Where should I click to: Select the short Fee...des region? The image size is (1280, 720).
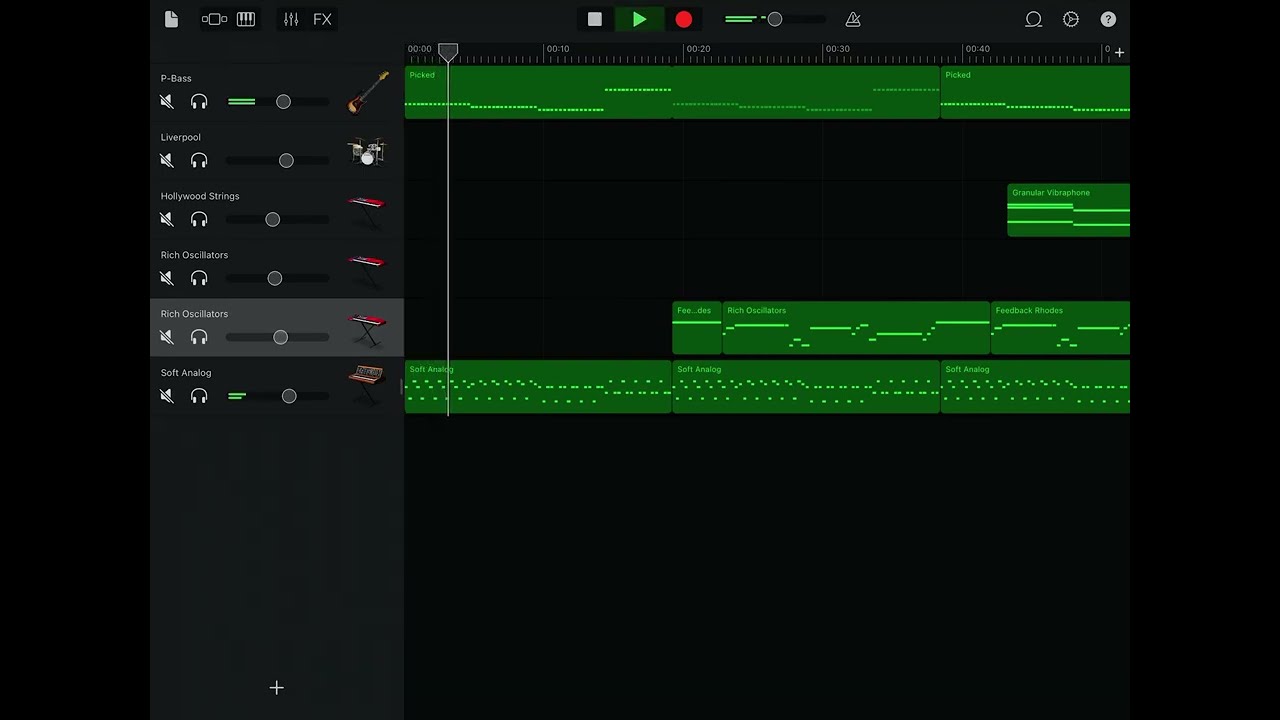[x=697, y=328]
